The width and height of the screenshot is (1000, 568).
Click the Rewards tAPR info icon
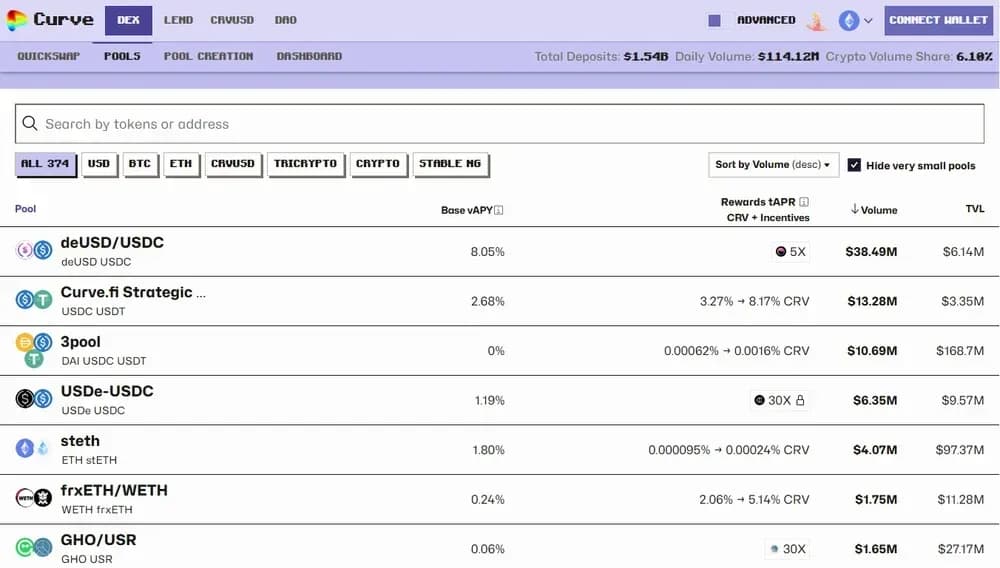click(x=804, y=202)
